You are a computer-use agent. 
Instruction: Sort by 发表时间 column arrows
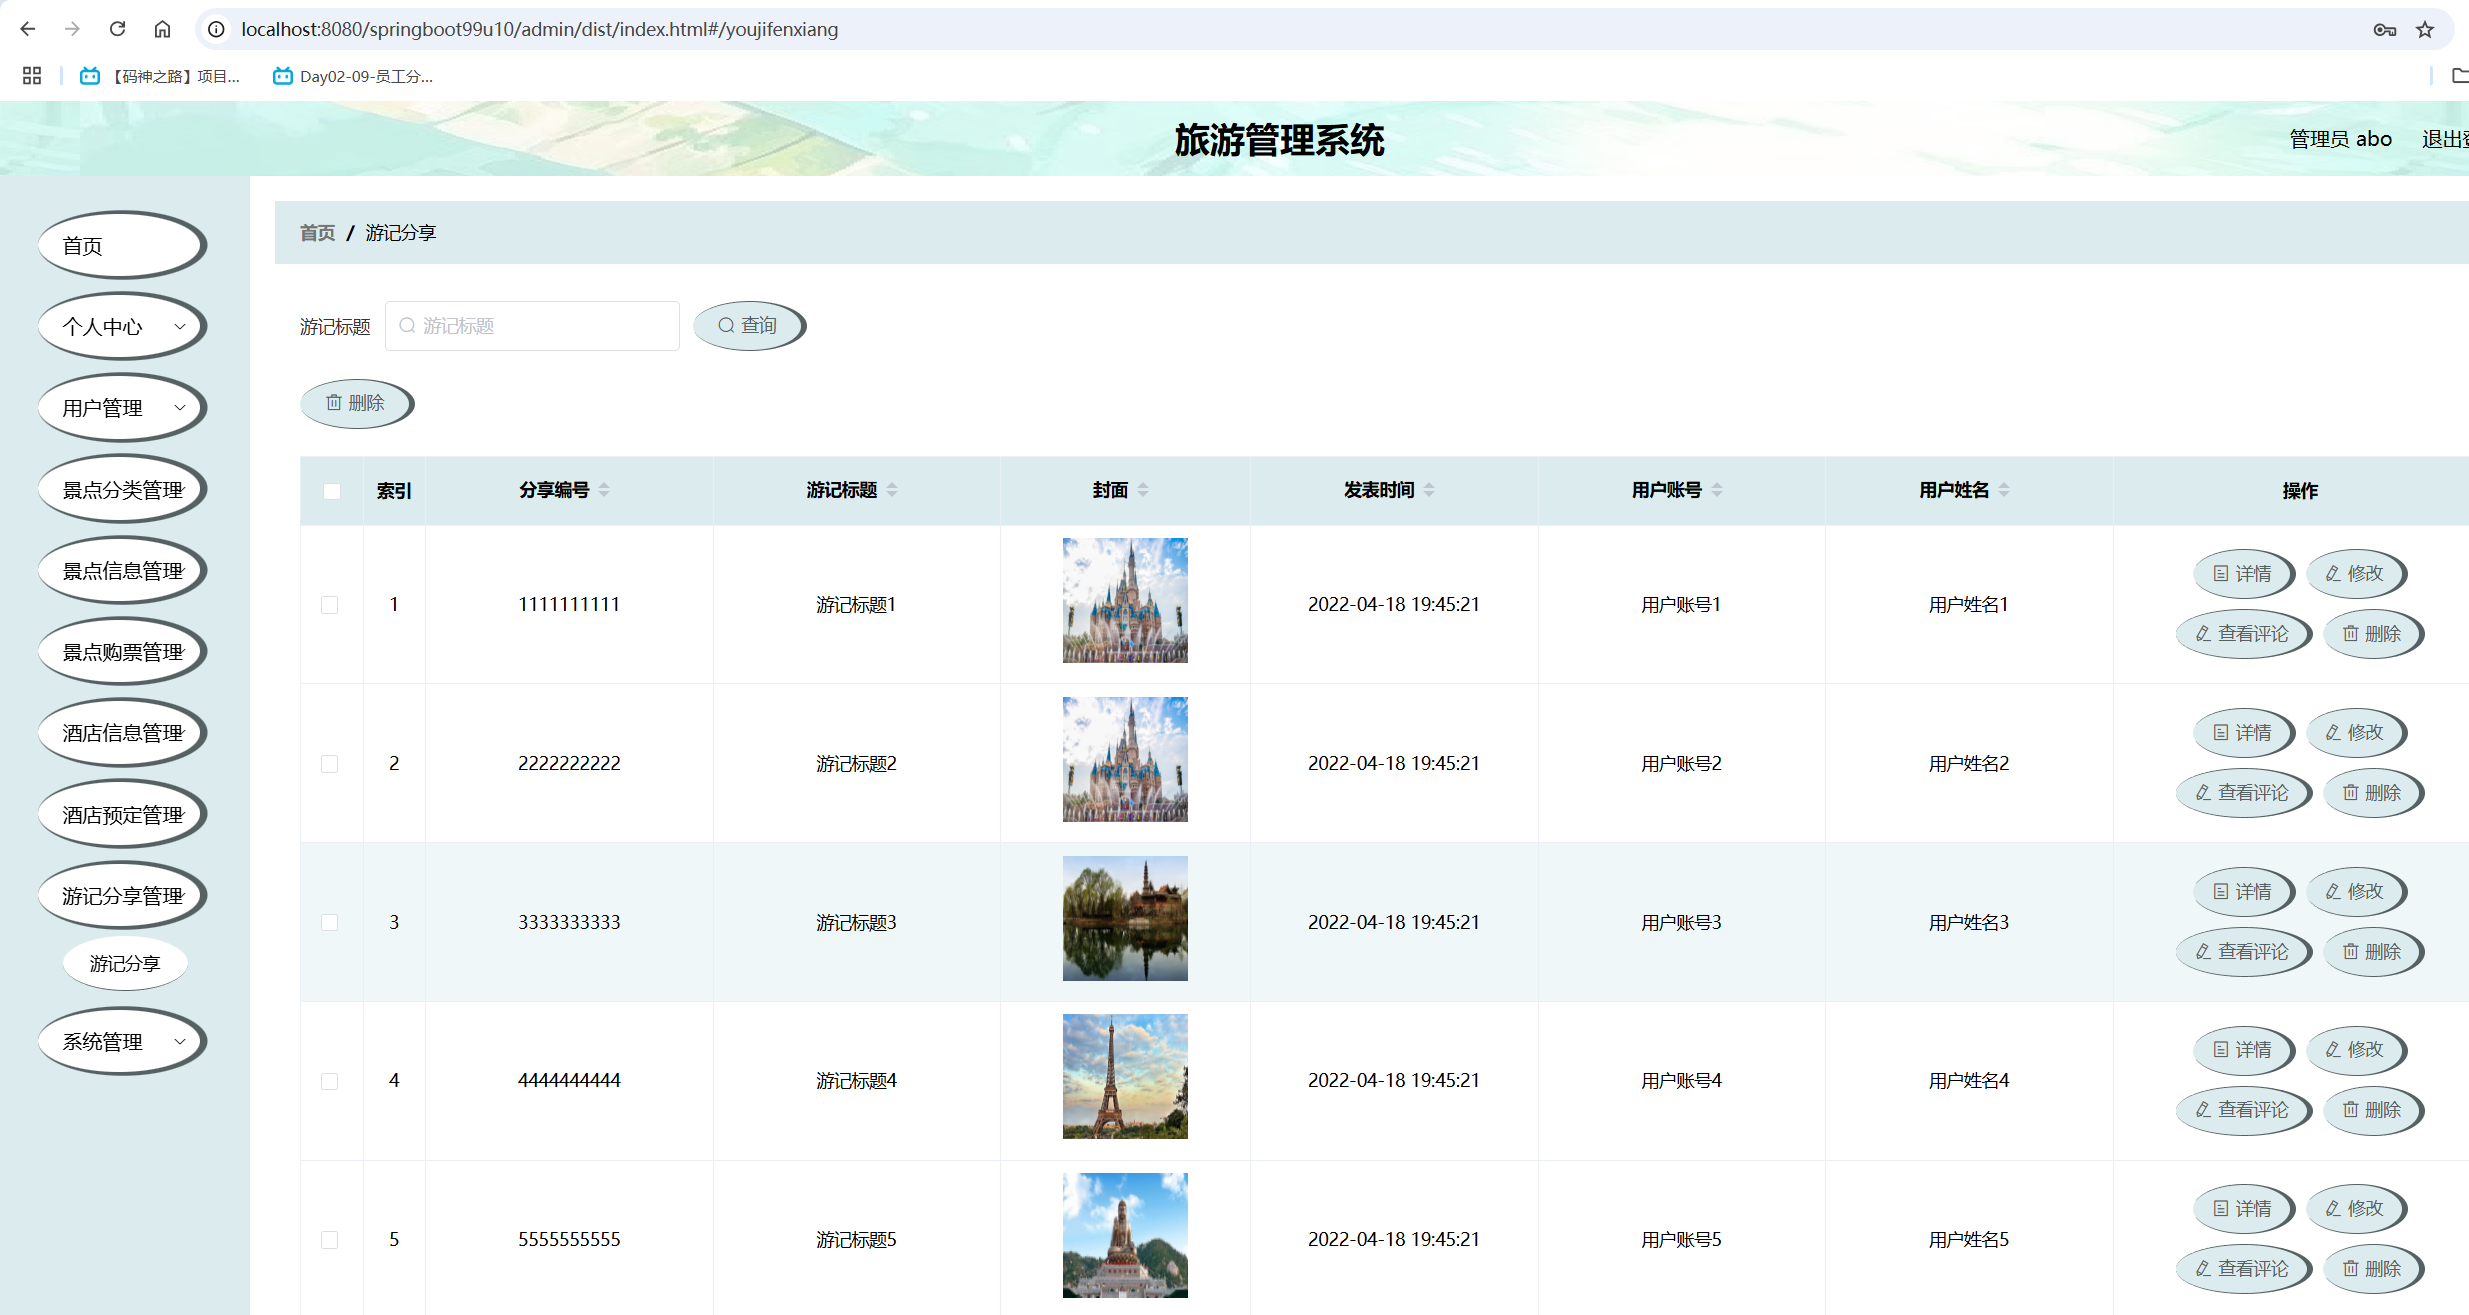[x=1429, y=490]
